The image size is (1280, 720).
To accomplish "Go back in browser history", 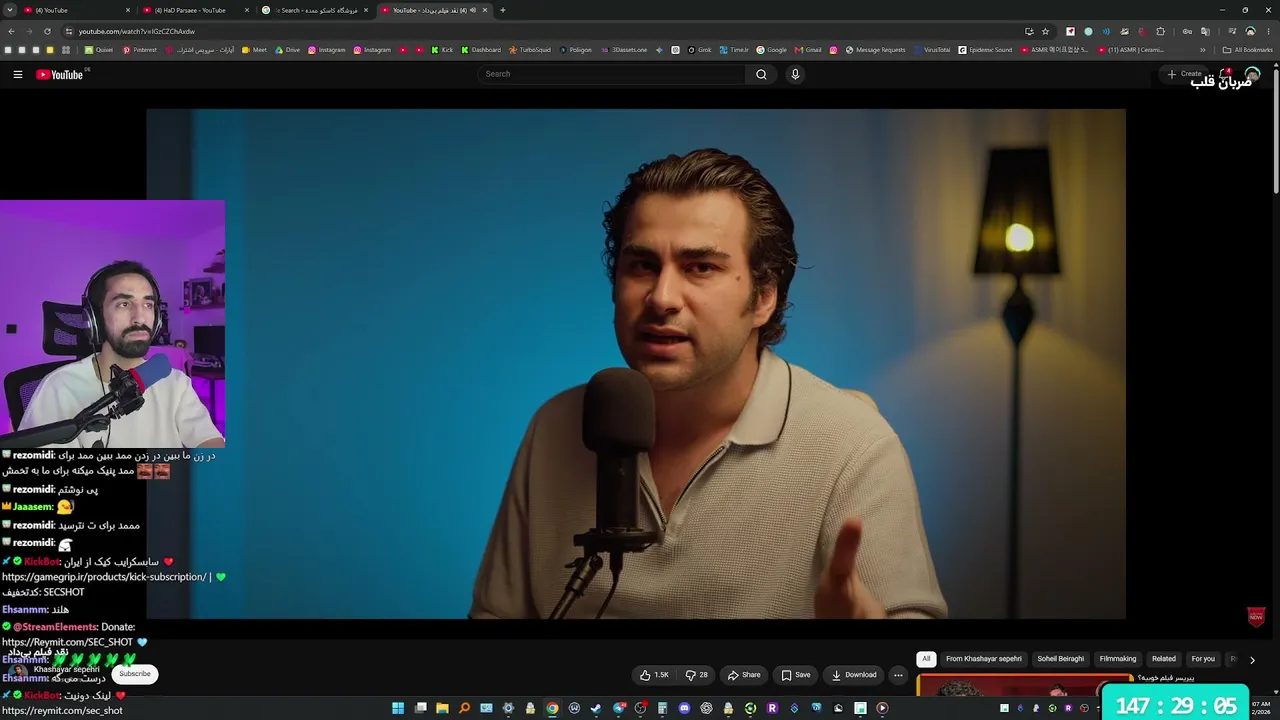I will (11, 31).
